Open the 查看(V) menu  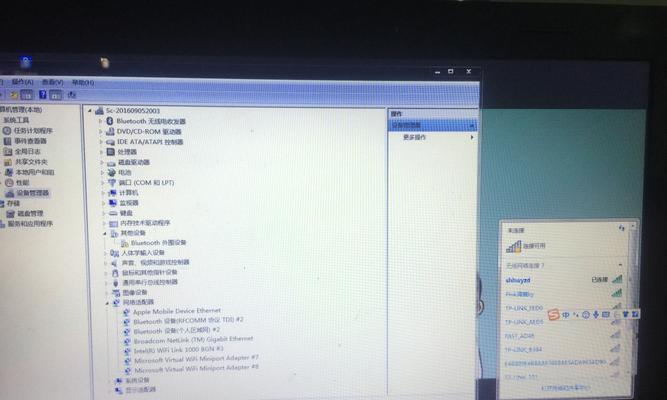(53, 82)
